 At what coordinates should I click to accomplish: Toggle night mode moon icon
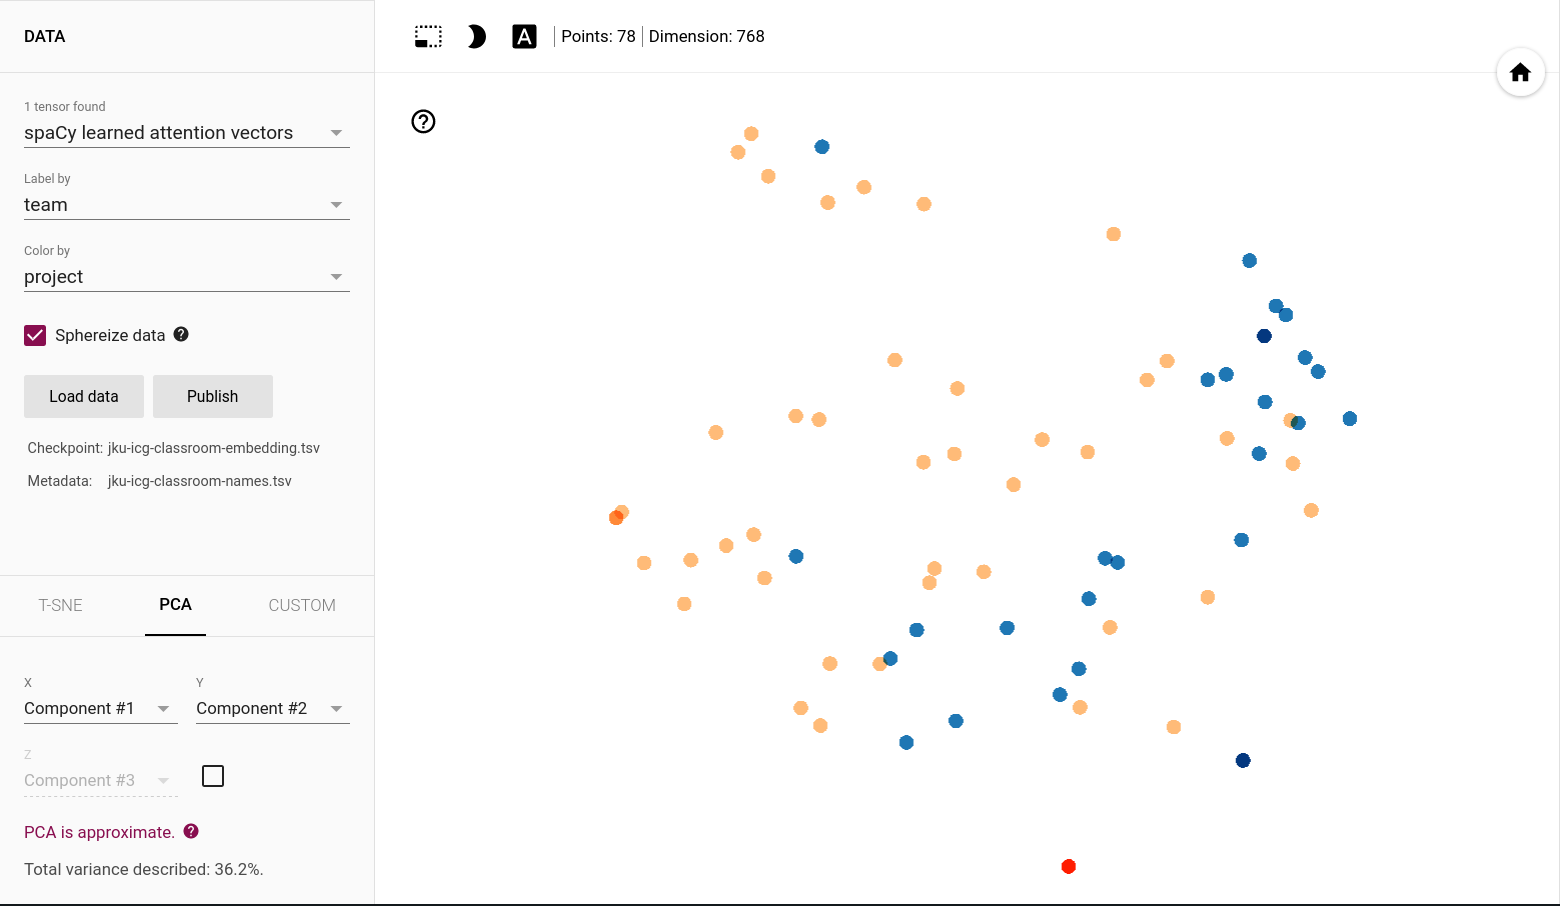point(476,37)
